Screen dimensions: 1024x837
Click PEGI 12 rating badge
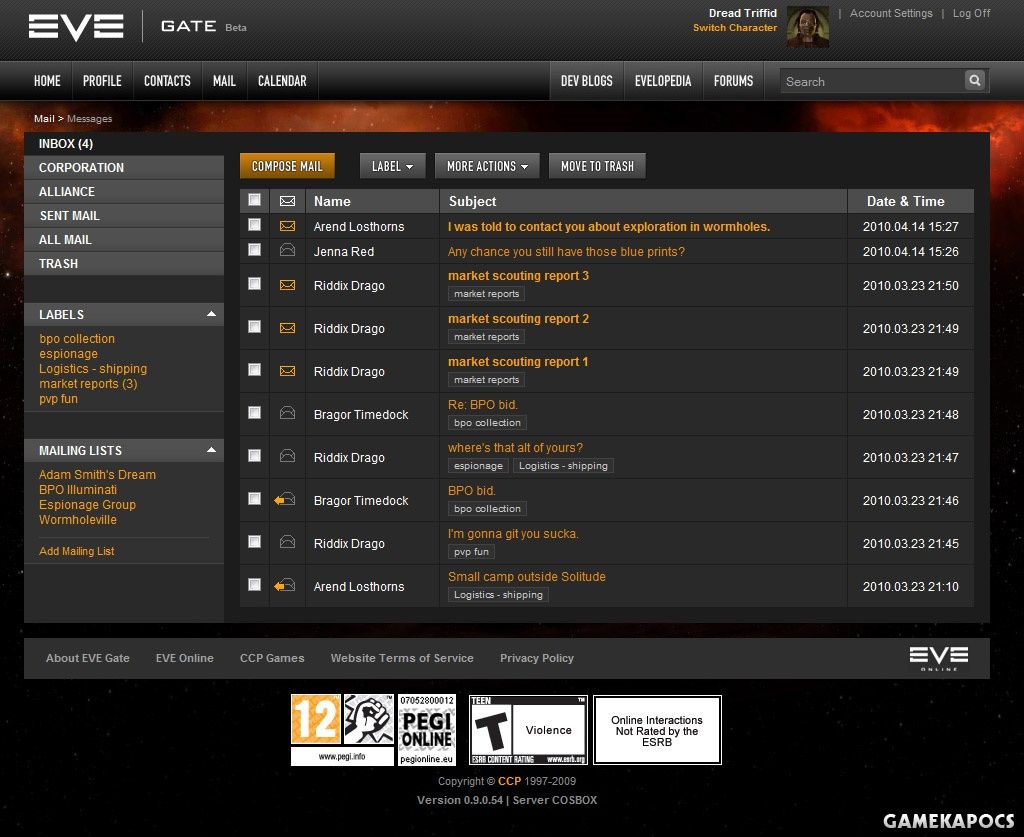(x=315, y=719)
